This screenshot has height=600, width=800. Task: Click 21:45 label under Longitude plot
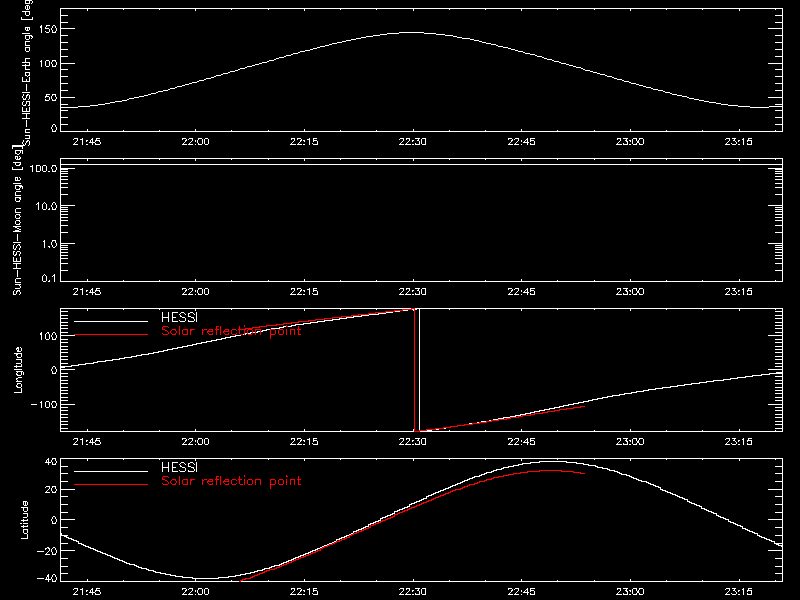(87, 441)
